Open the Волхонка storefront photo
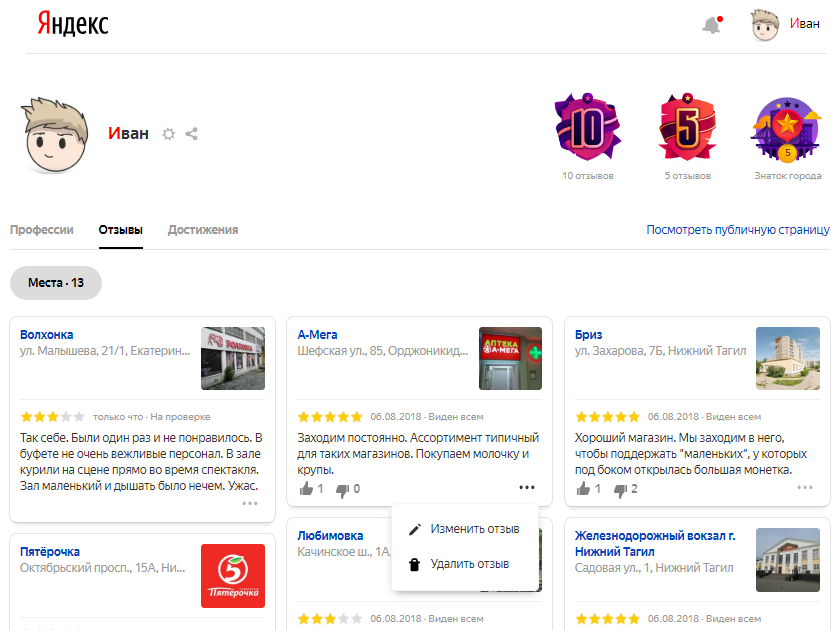The image size is (840, 630). [x=233, y=358]
